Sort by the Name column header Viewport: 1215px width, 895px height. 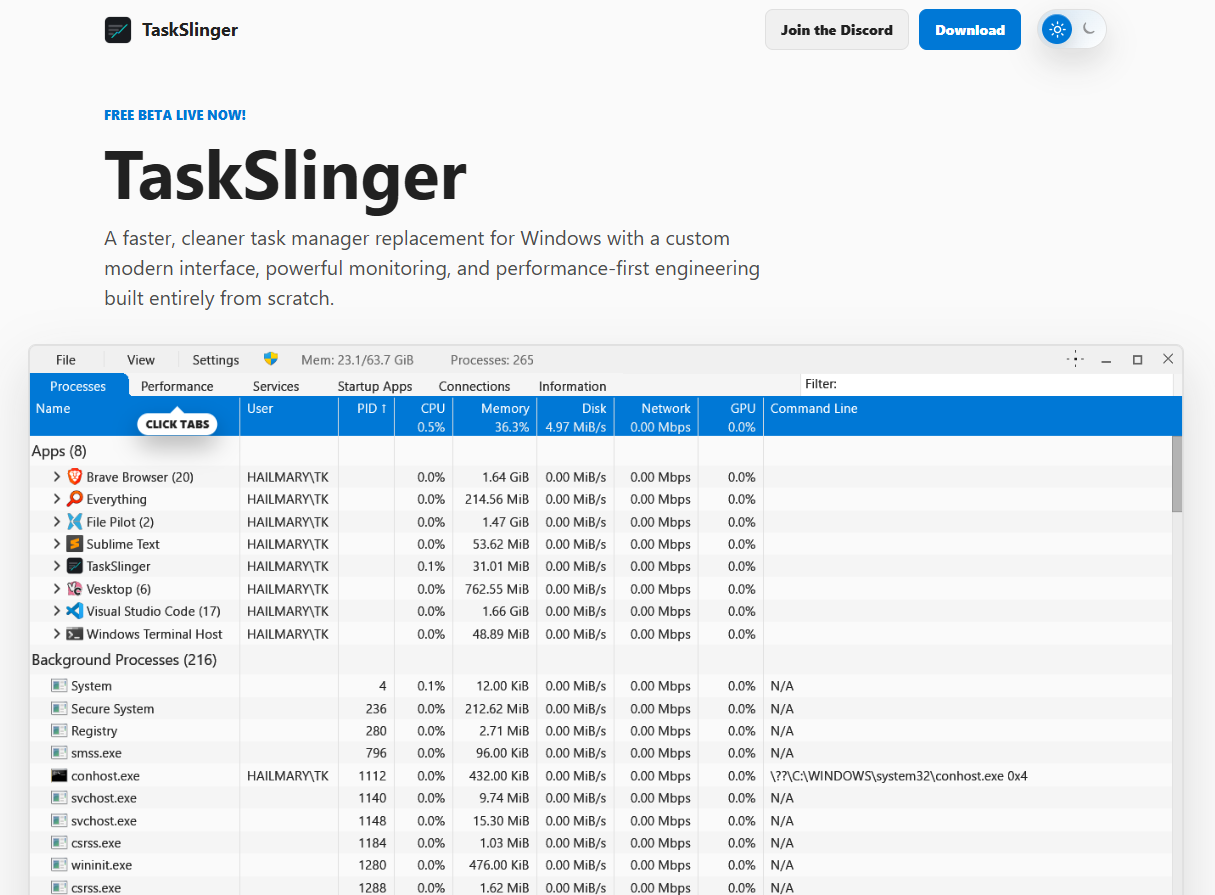[x=134, y=416]
